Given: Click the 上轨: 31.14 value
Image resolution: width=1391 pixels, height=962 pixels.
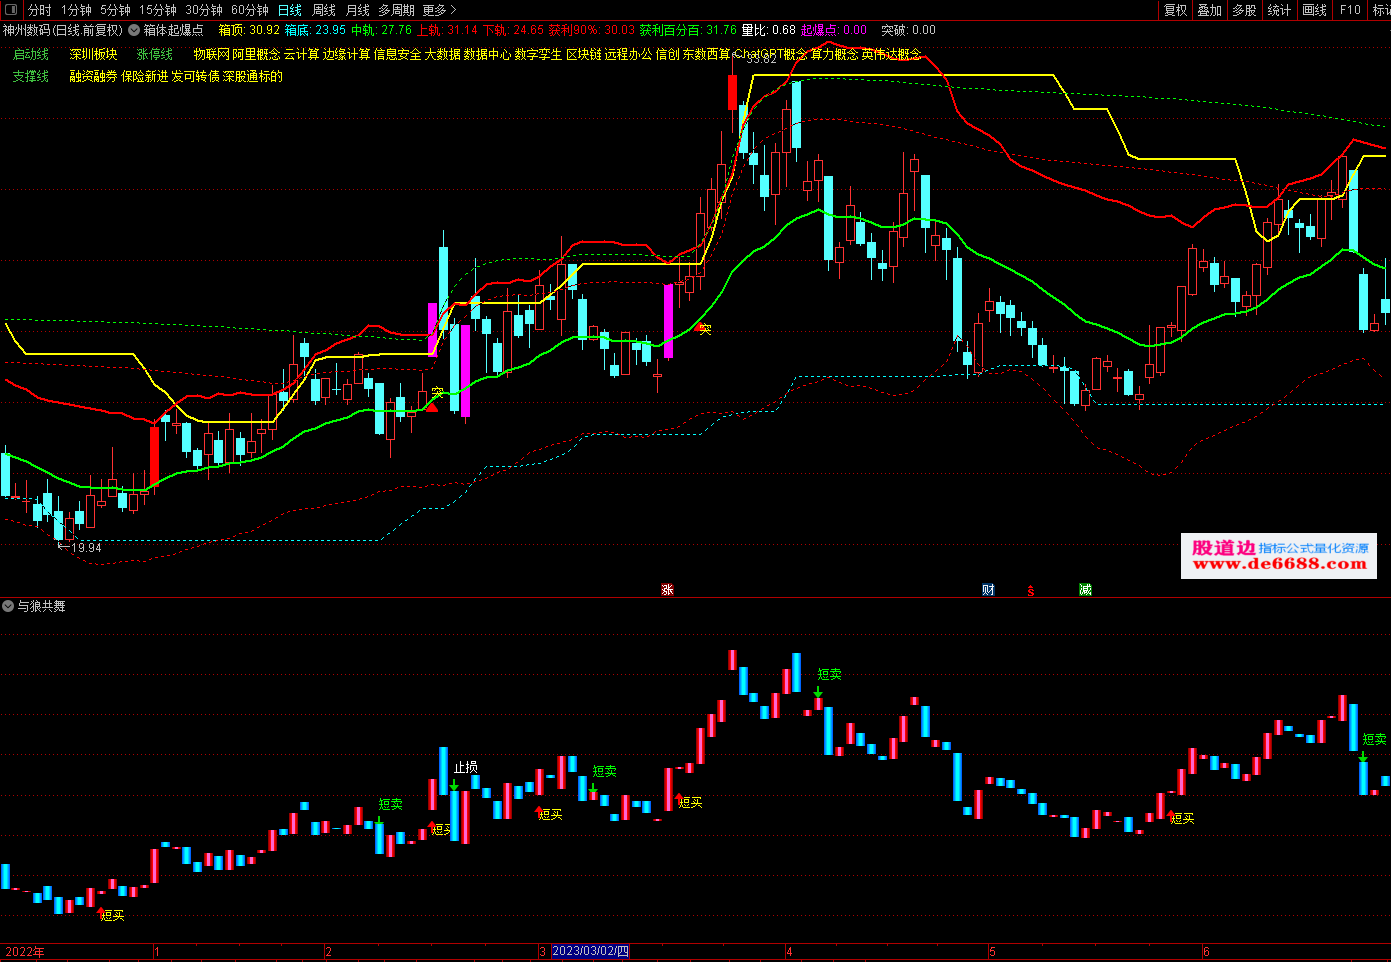Looking at the screenshot, I should pyautogui.click(x=447, y=30).
